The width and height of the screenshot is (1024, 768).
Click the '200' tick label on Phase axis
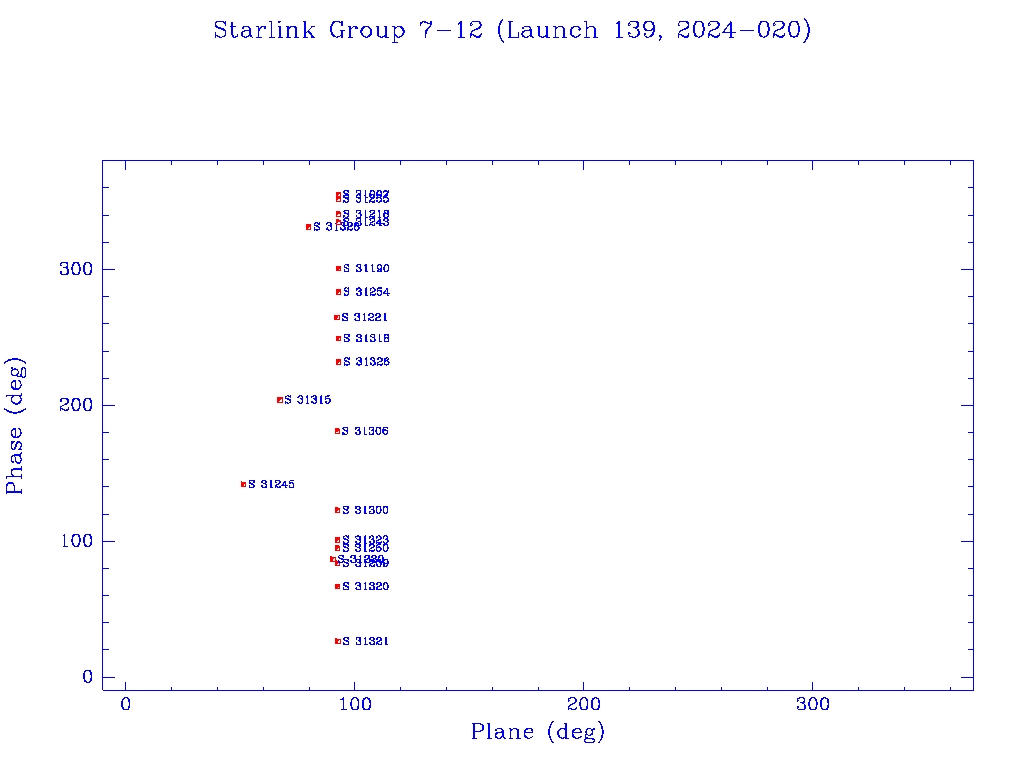pyautogui.click(x=76, y=405)
